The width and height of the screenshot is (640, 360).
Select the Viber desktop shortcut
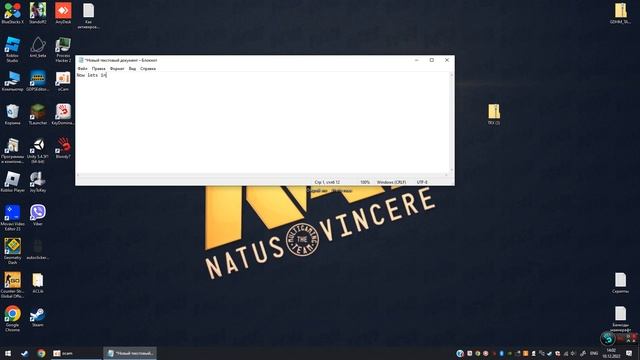pyautogui.click(x=38, y=215)
